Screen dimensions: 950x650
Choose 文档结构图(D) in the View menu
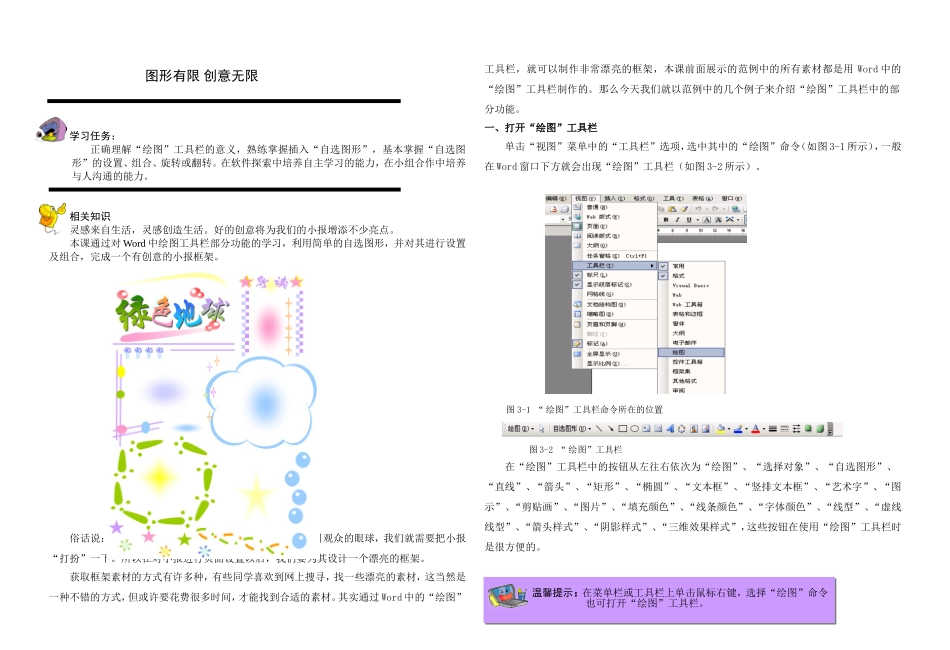coord(614,304)
